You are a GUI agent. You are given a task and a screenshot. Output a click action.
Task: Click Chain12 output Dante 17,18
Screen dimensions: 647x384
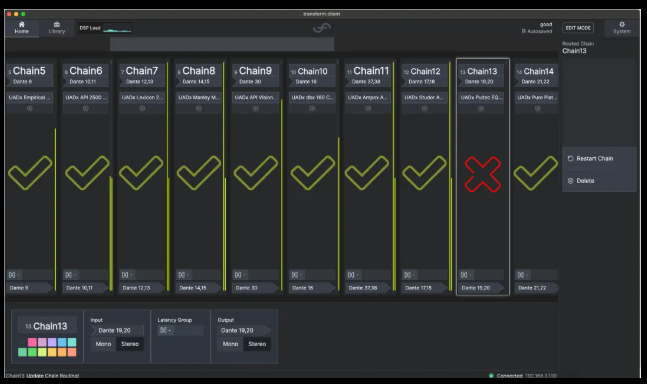pos(425,288)
